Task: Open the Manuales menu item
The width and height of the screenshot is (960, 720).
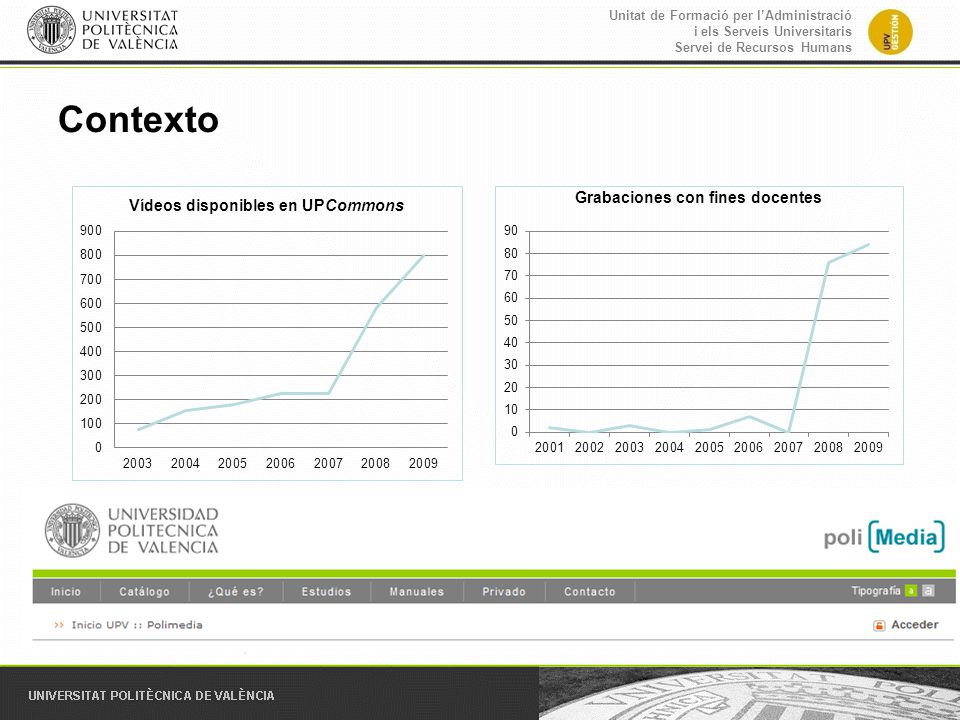Action: [x=417, y=591]
